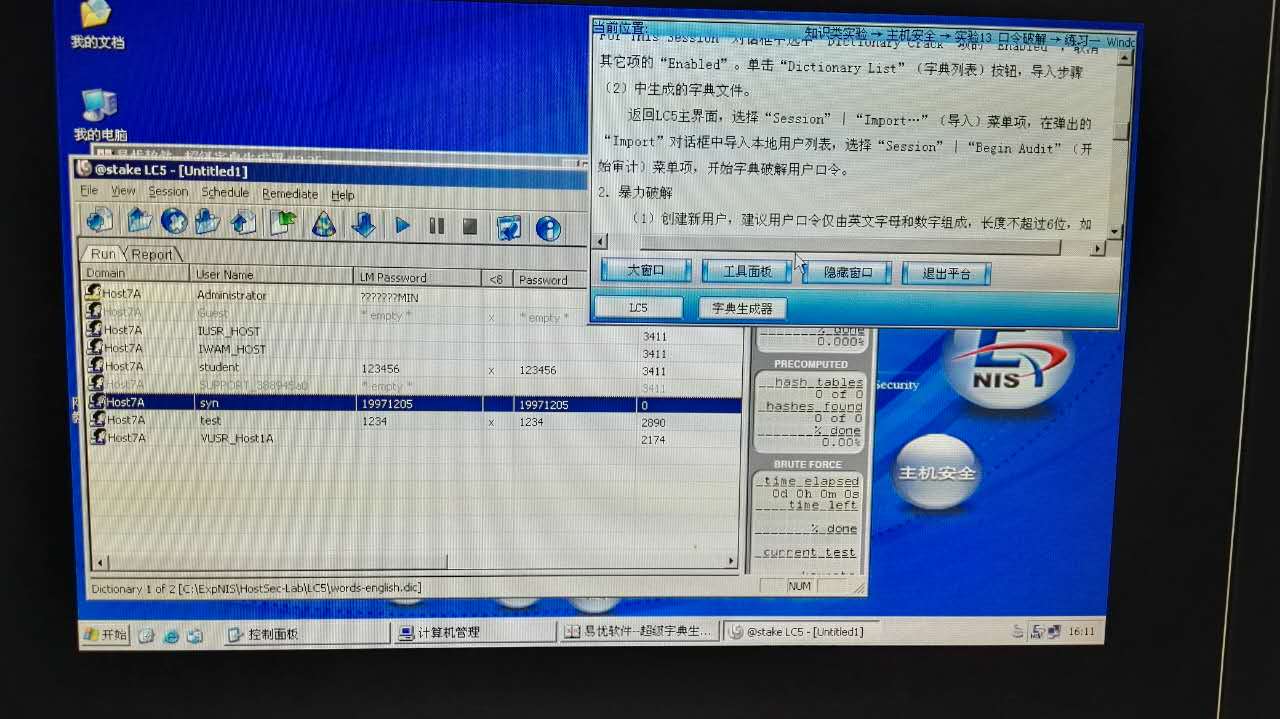Open the Help menu in LC5
This screenshot has width=1280, height=719.
pyautogui.click(x=343, y=195)
